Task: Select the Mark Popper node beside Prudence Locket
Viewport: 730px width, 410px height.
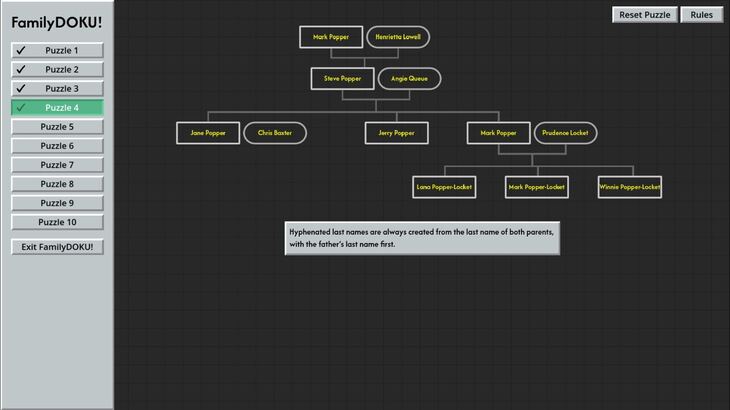Action: (499, 133)
